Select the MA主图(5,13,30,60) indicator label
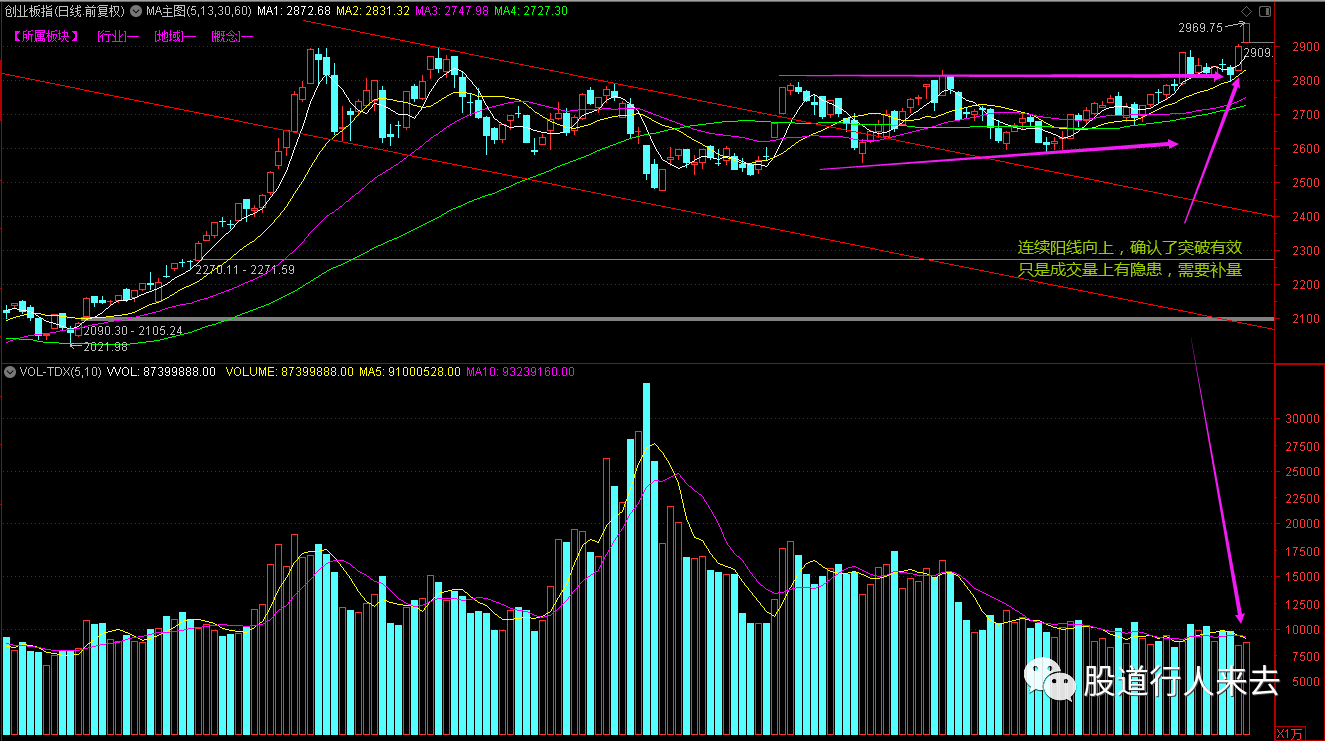 pyautogui.click(x=198, y=11)
